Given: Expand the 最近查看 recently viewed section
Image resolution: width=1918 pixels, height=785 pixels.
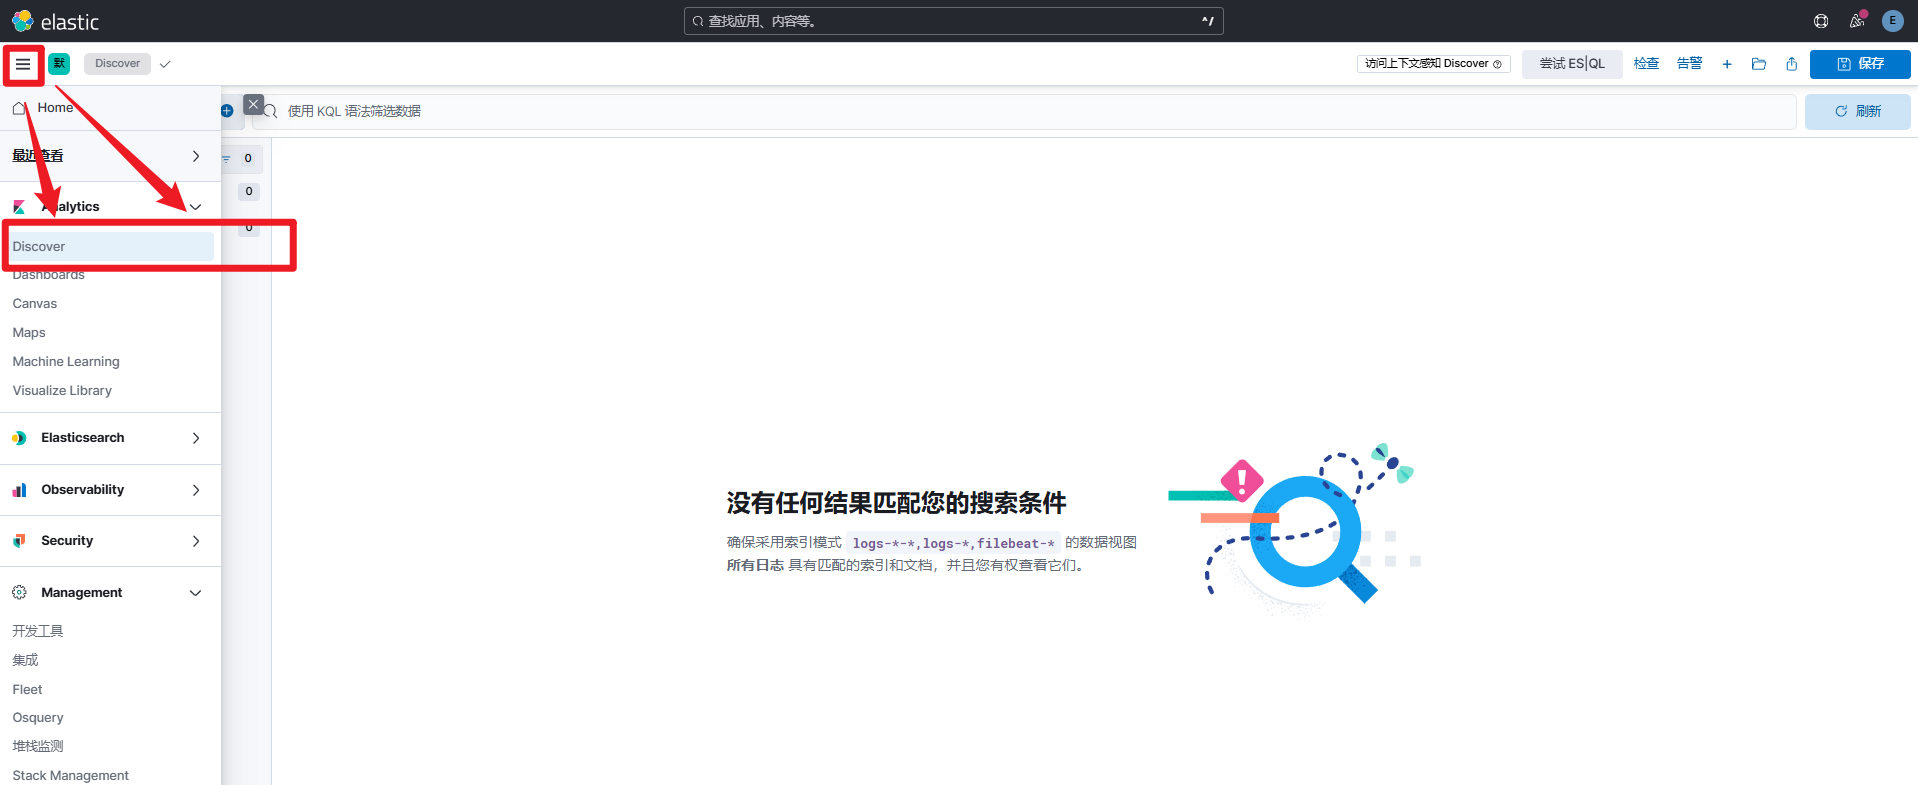Looking at the screenshot, I should pyautogui.click(x=196, y=156).
